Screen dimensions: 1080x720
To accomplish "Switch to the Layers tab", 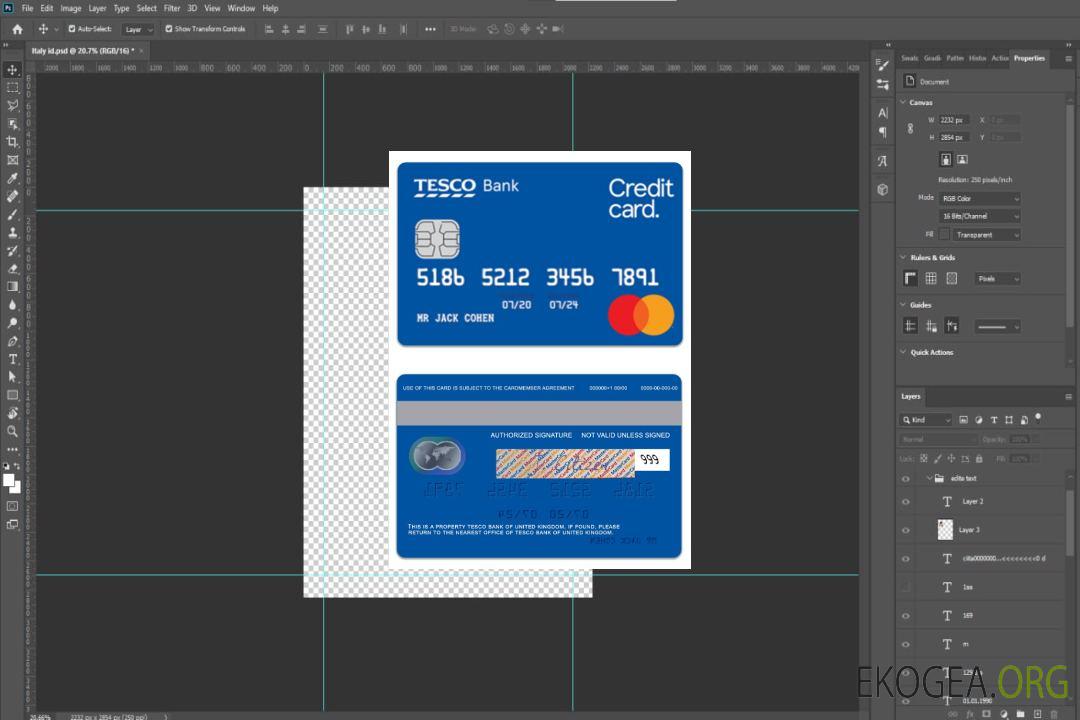I will pyautogui.click(x=911, y=396).
